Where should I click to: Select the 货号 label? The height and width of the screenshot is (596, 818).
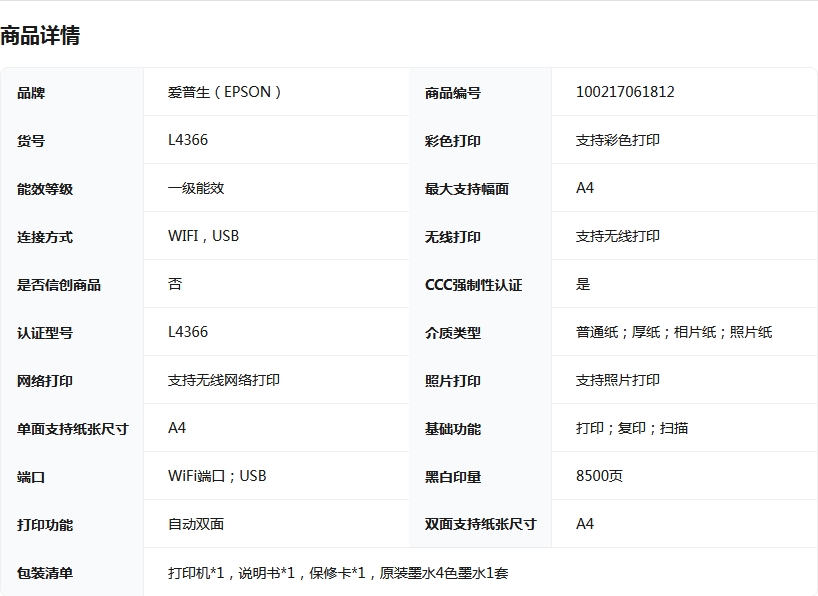pos(31,141)
